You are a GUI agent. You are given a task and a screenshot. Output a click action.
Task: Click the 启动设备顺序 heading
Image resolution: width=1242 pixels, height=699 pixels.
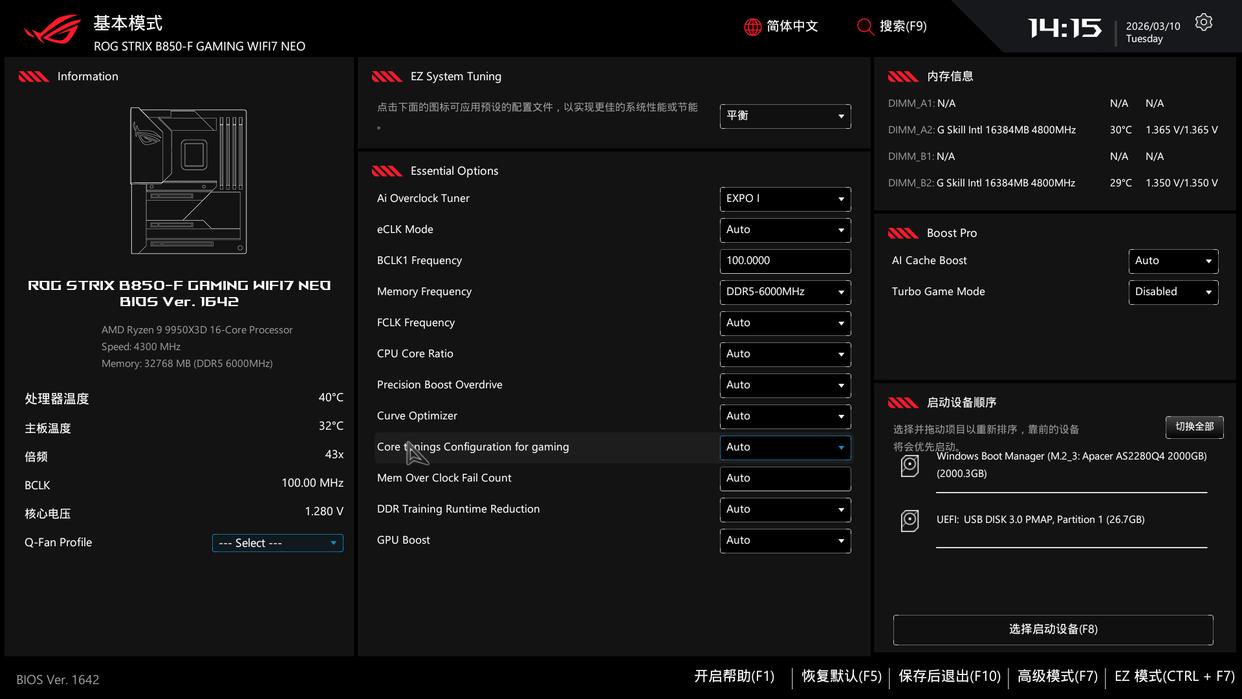tap(962, 402)
